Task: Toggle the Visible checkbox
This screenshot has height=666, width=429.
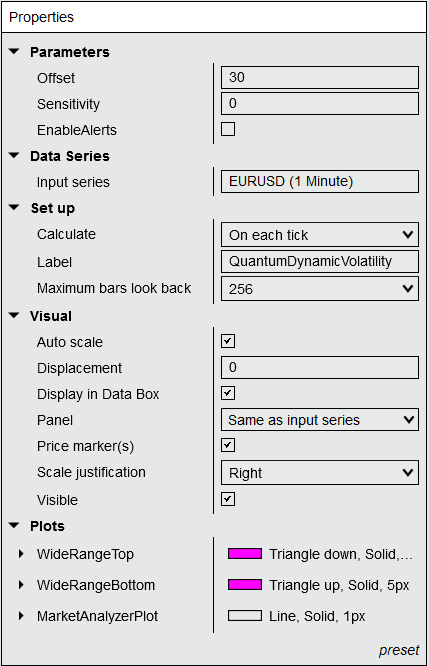Action: pyautogui.click(x=228, y=499)
